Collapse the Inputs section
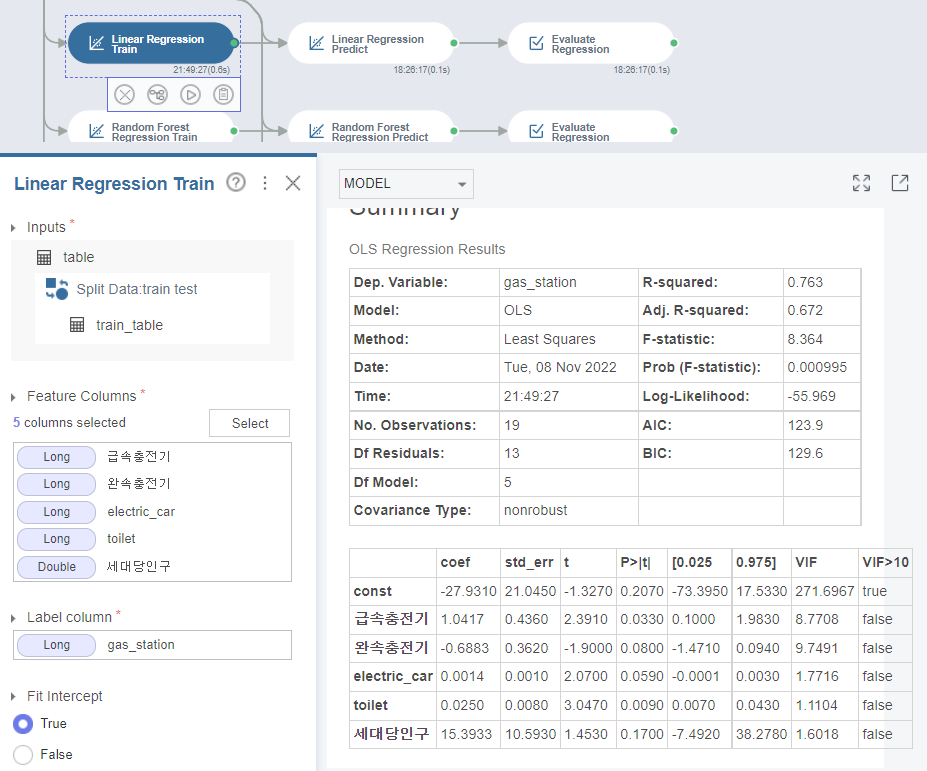The height and width of the screenshot is (771, 927). 13,228
